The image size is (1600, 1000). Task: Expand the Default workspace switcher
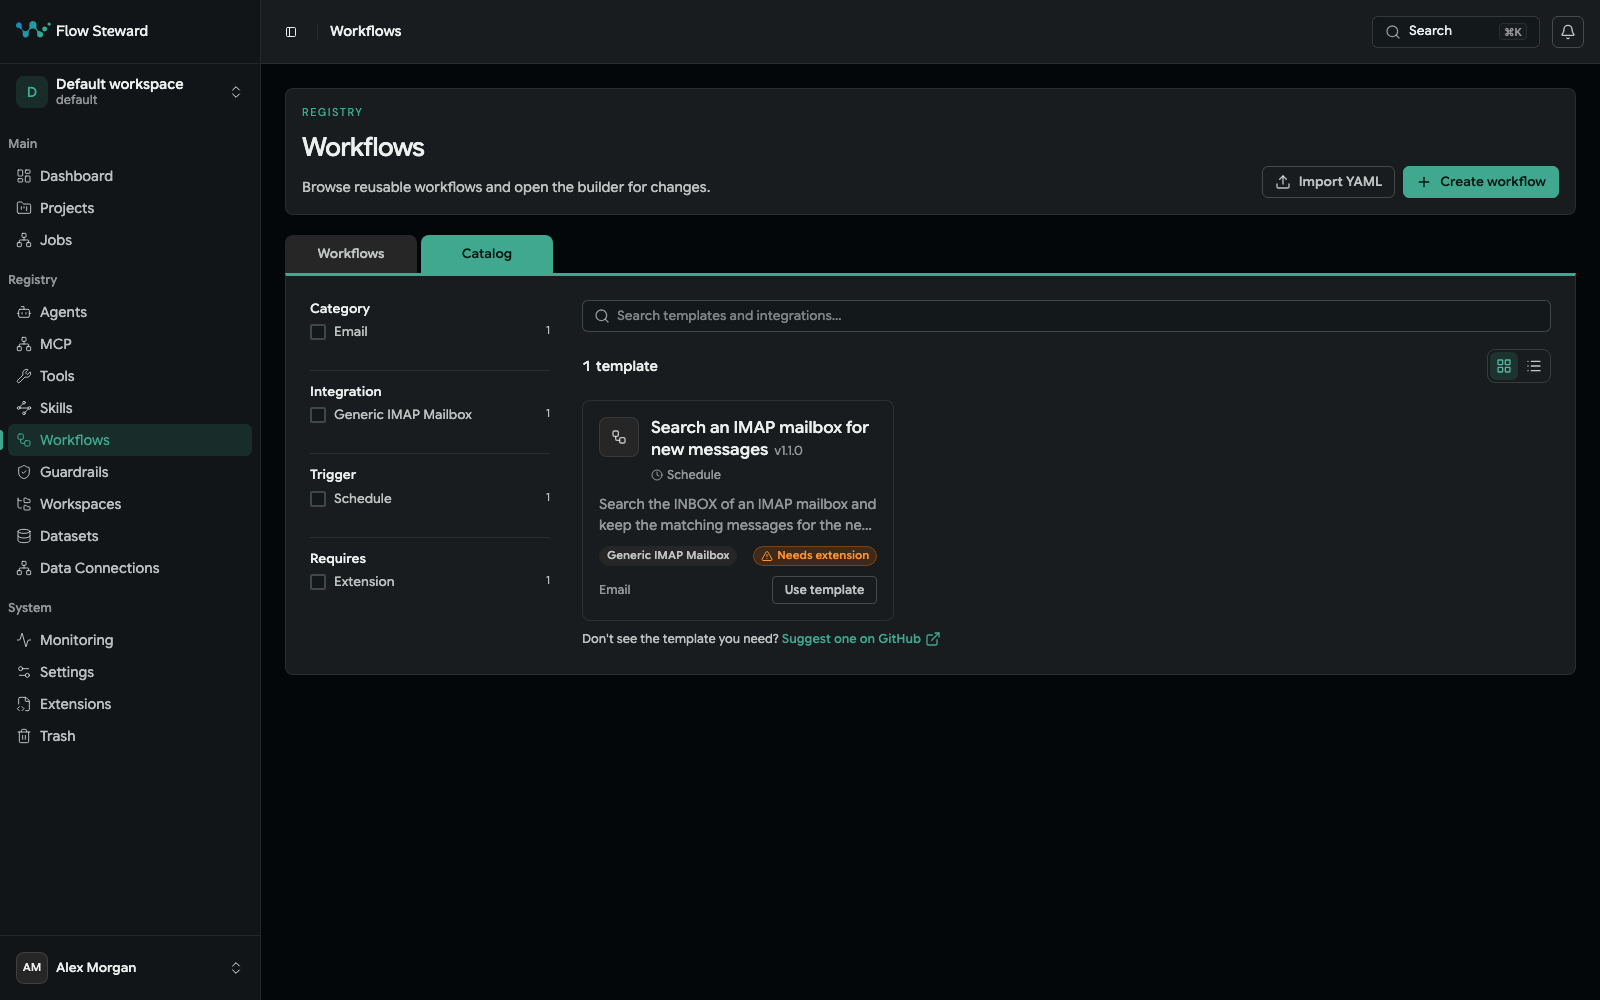(130, 92)
